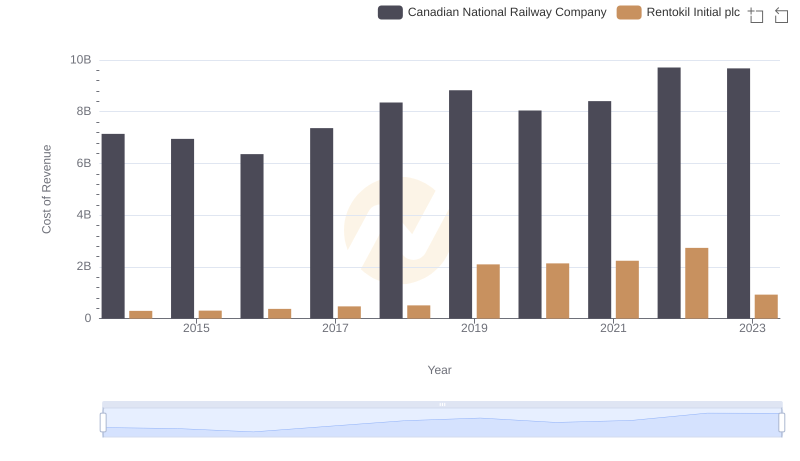
Task: Click the 0 y-axis label
Action: (x=88, y=318)
